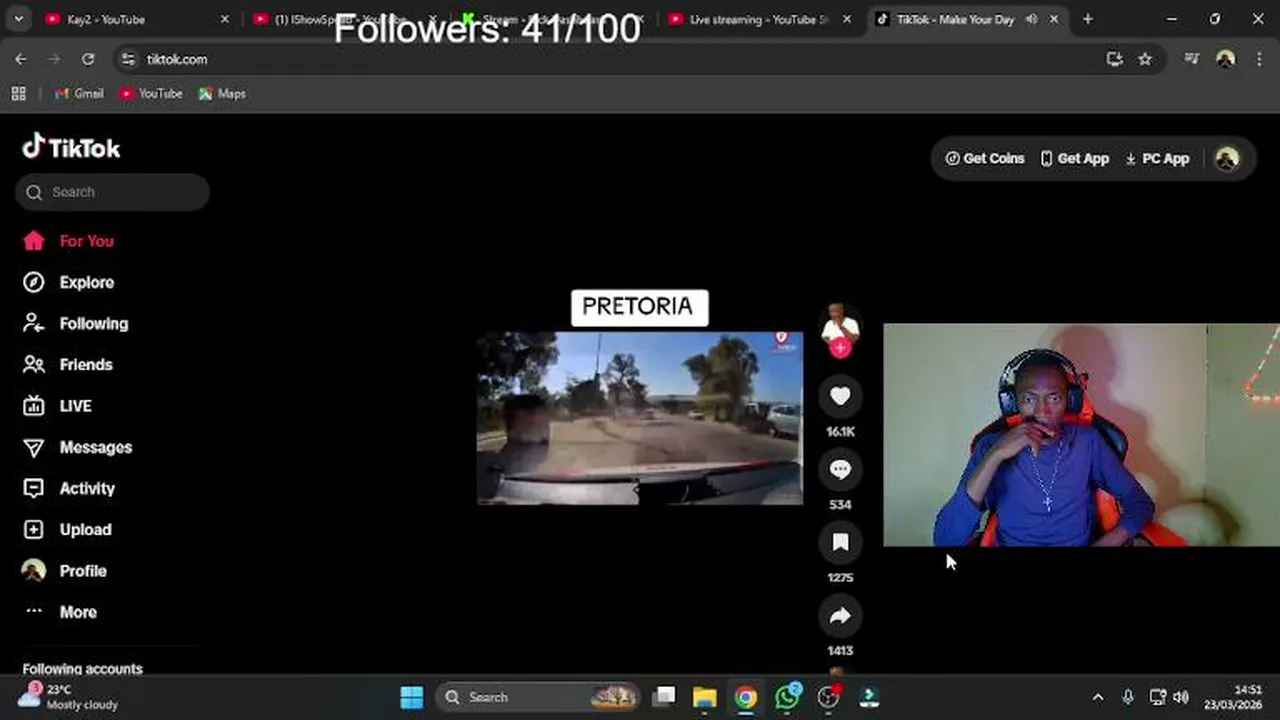View site information icon in address bar
The height and width of the screenshot is (720, 1280).
click(128, 59)
